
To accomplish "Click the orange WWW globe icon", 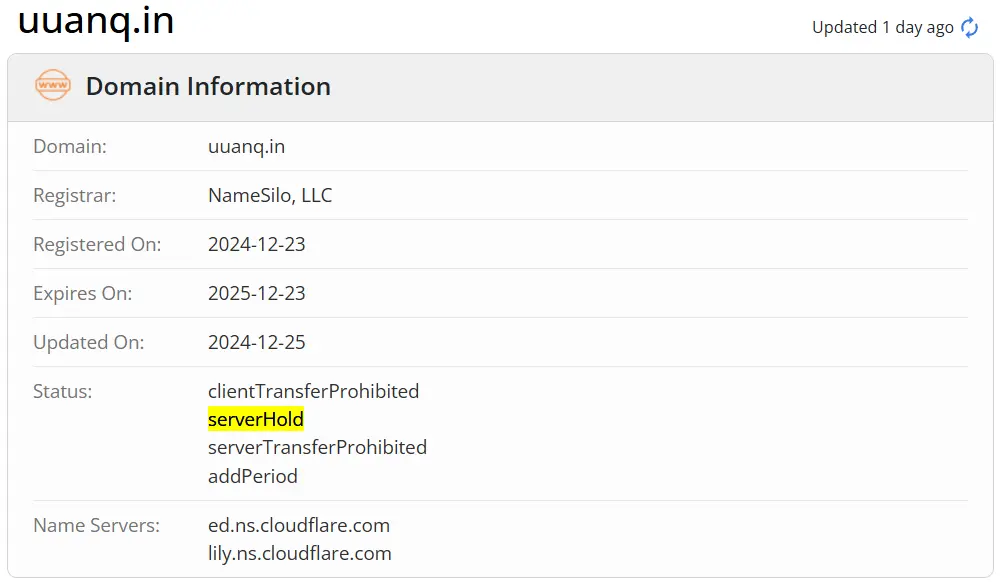I will (x=53, y=86).
